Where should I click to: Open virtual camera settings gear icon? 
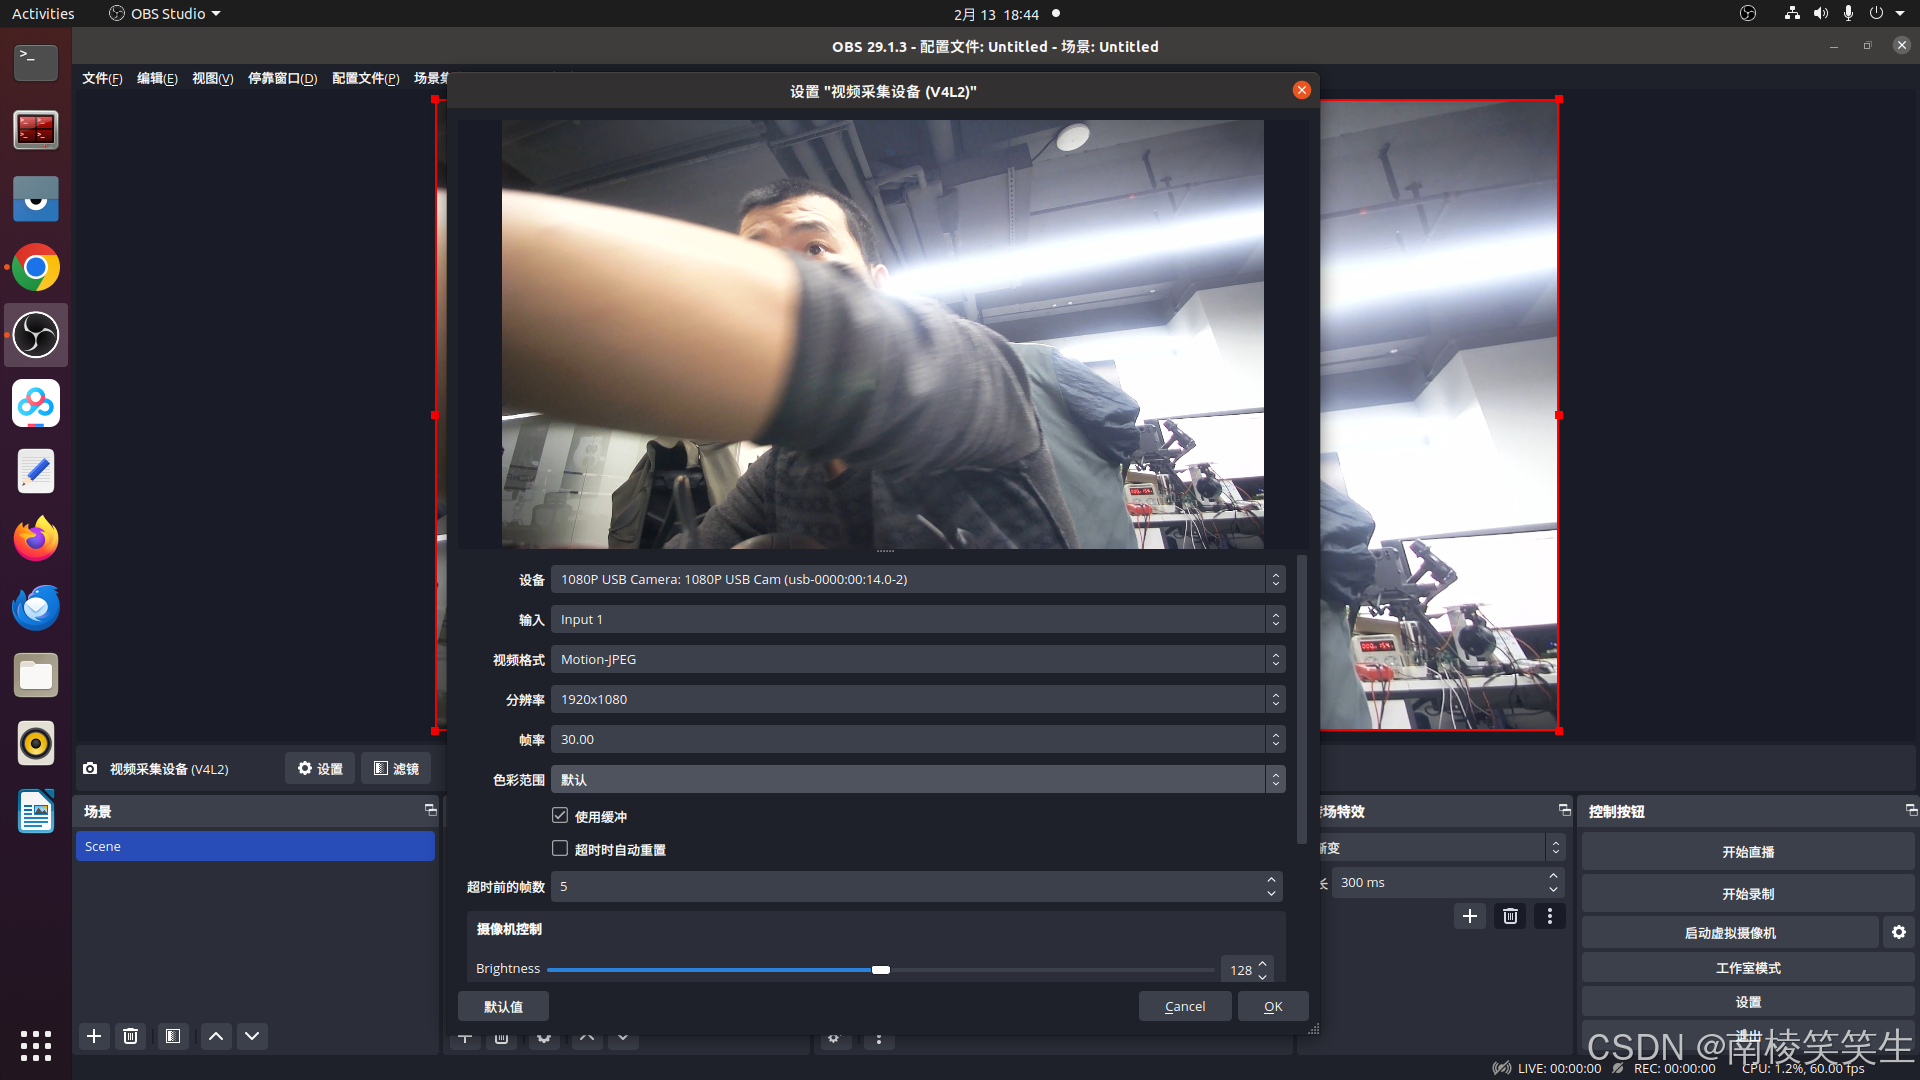point(1898,932)
